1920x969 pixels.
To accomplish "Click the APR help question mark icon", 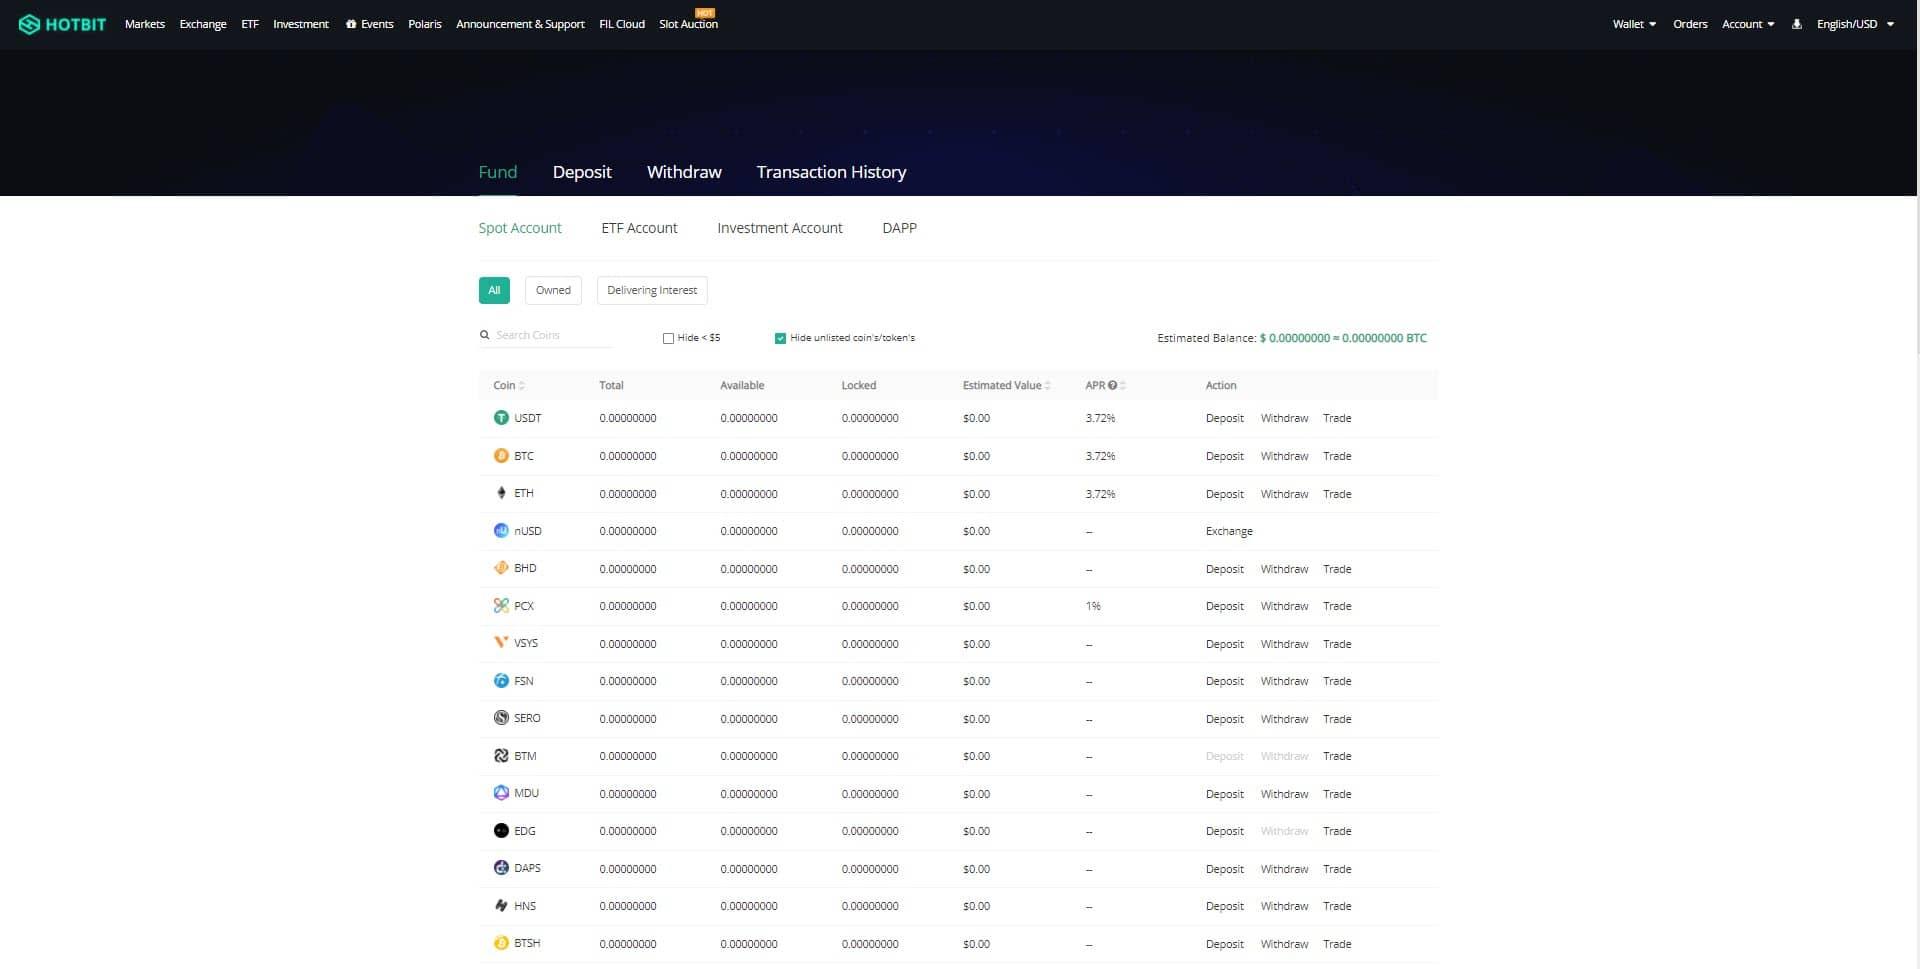I will pyautogui.click(x=1112, y=385).
